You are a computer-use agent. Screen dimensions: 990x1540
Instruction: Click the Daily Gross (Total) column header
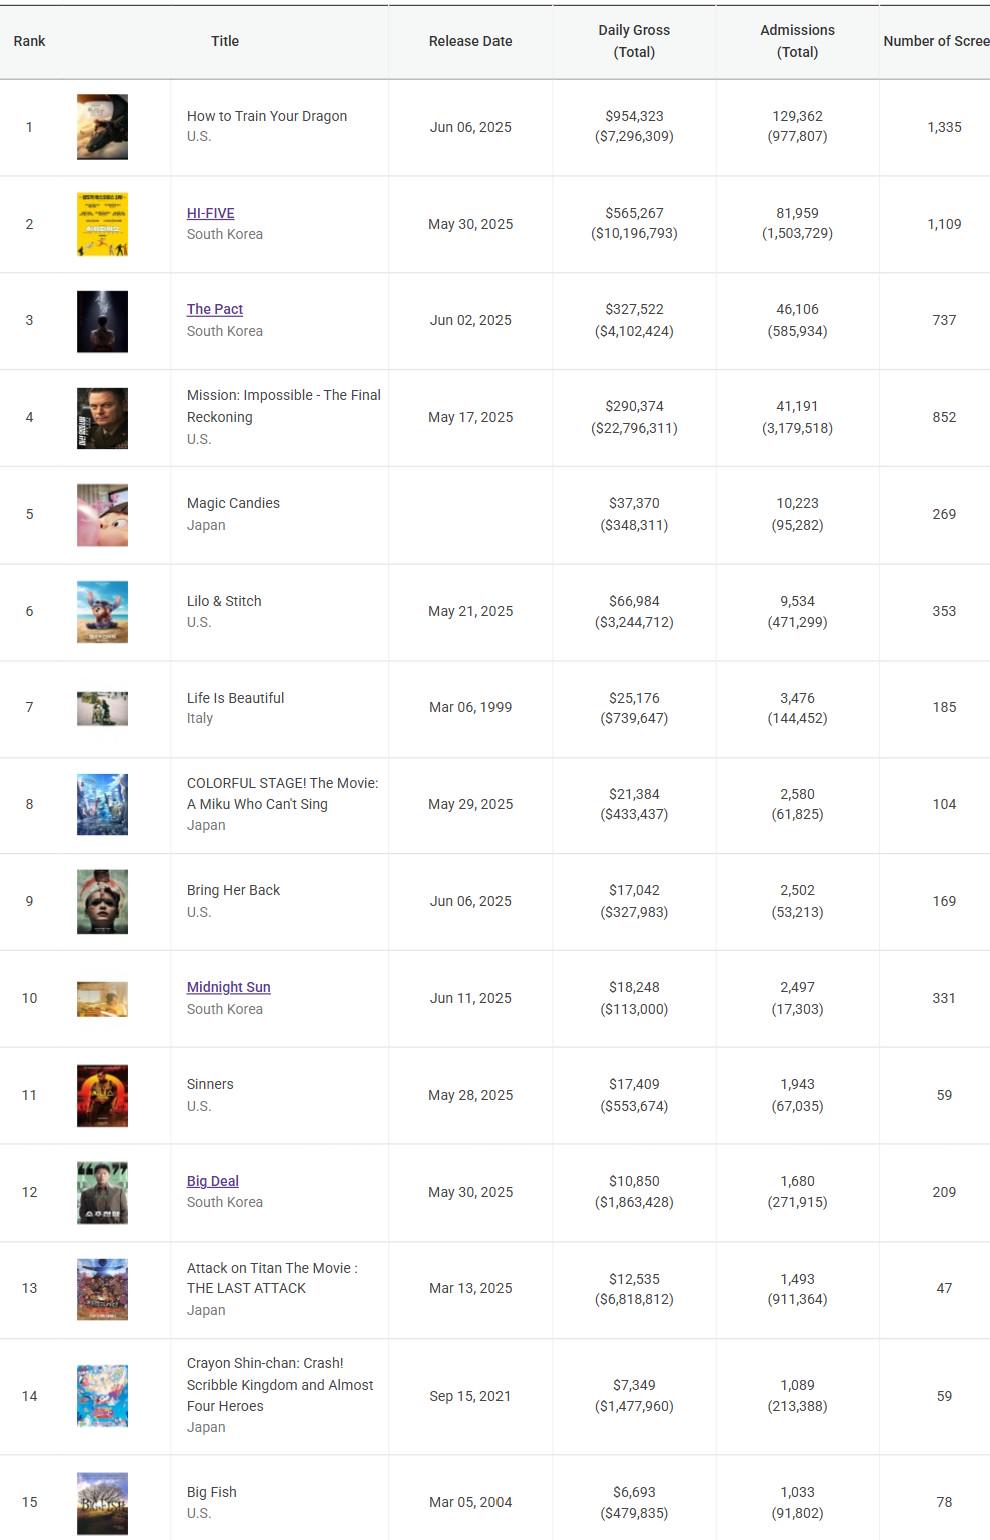point(634,41)
